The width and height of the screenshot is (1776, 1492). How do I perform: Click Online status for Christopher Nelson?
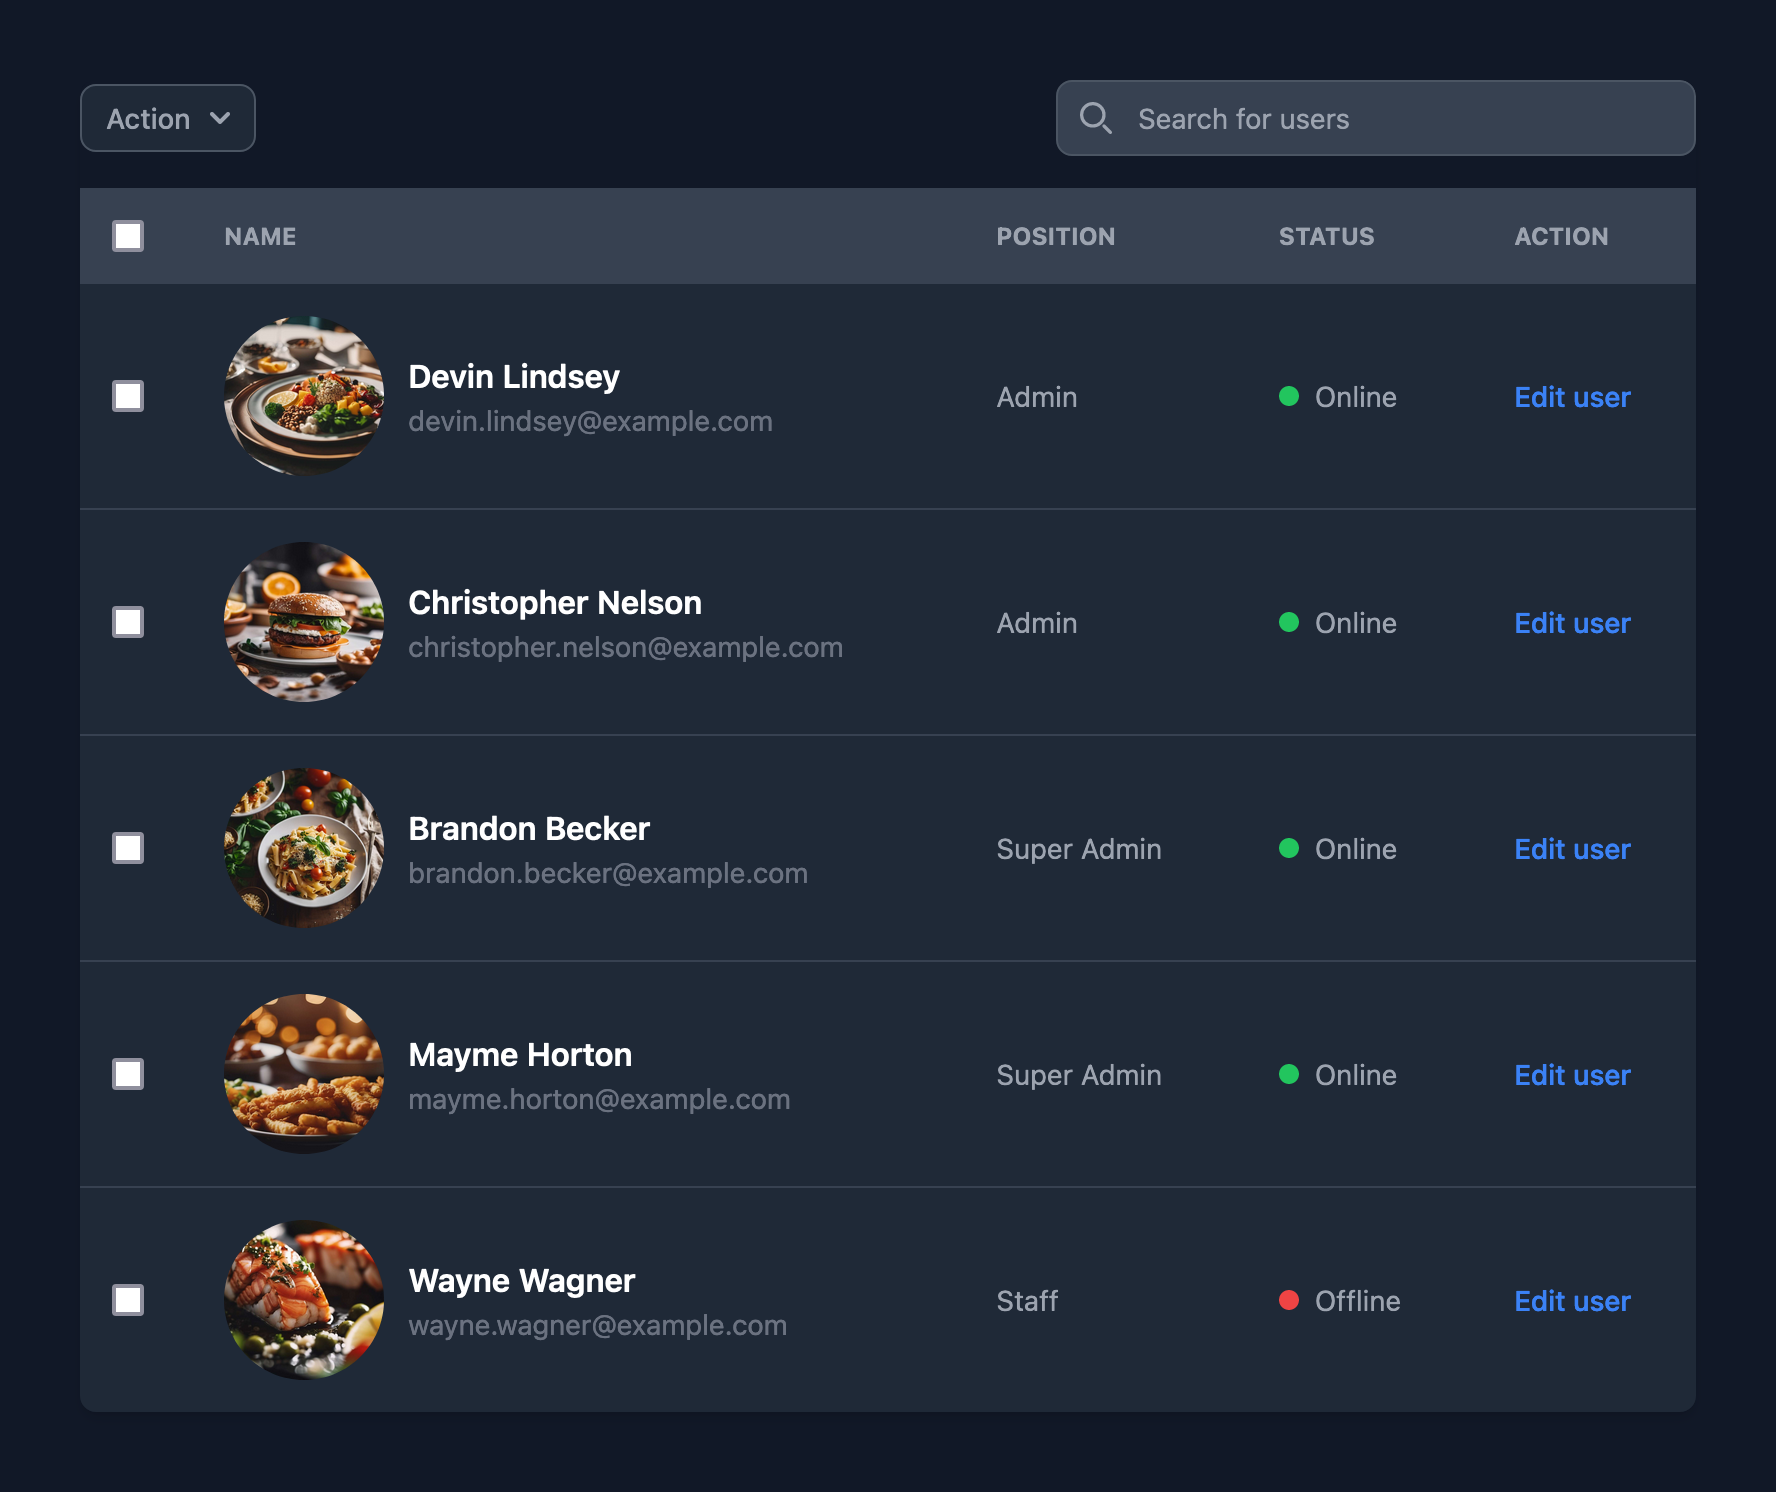click(1338, 623)
